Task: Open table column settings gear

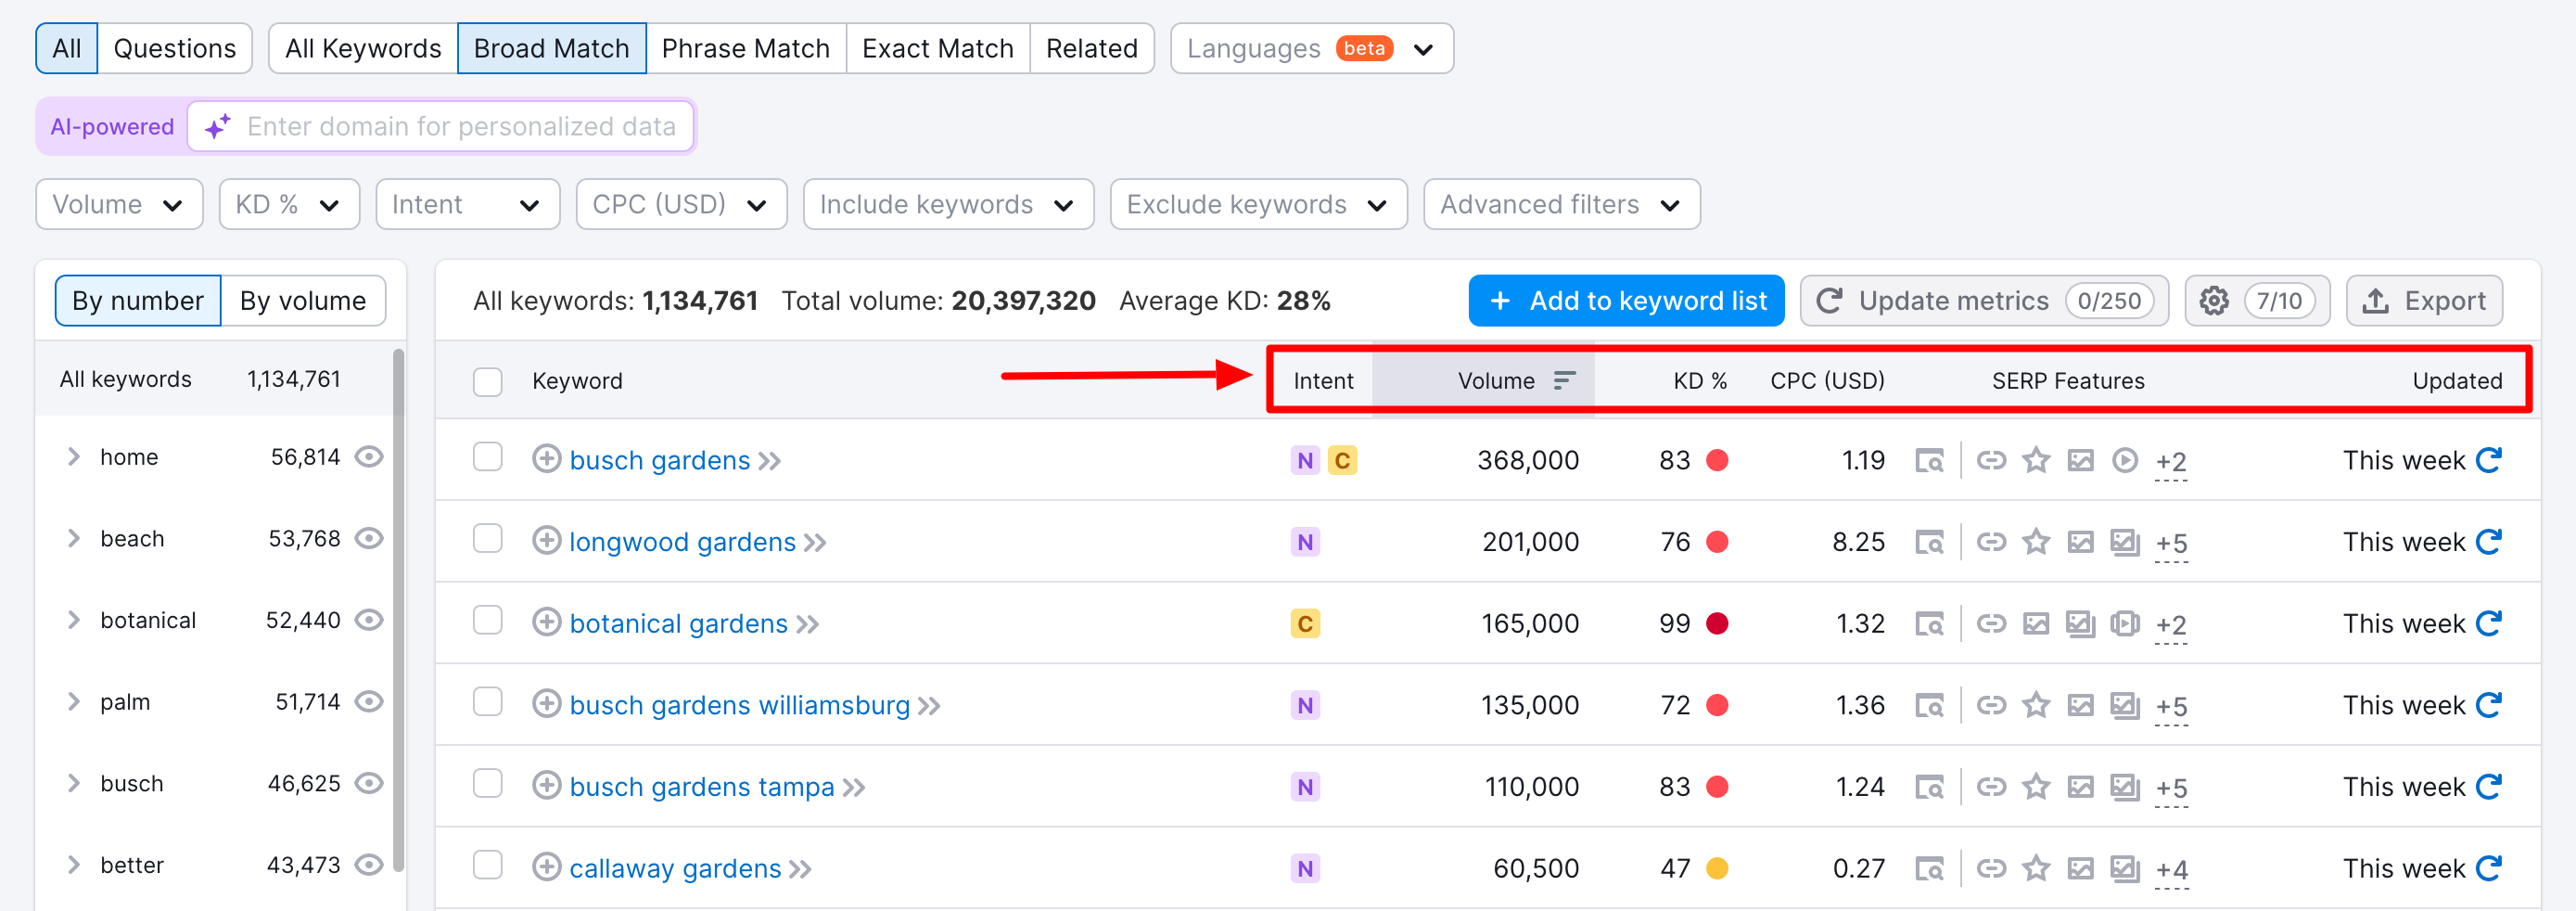Action: tap(2214, 301)
